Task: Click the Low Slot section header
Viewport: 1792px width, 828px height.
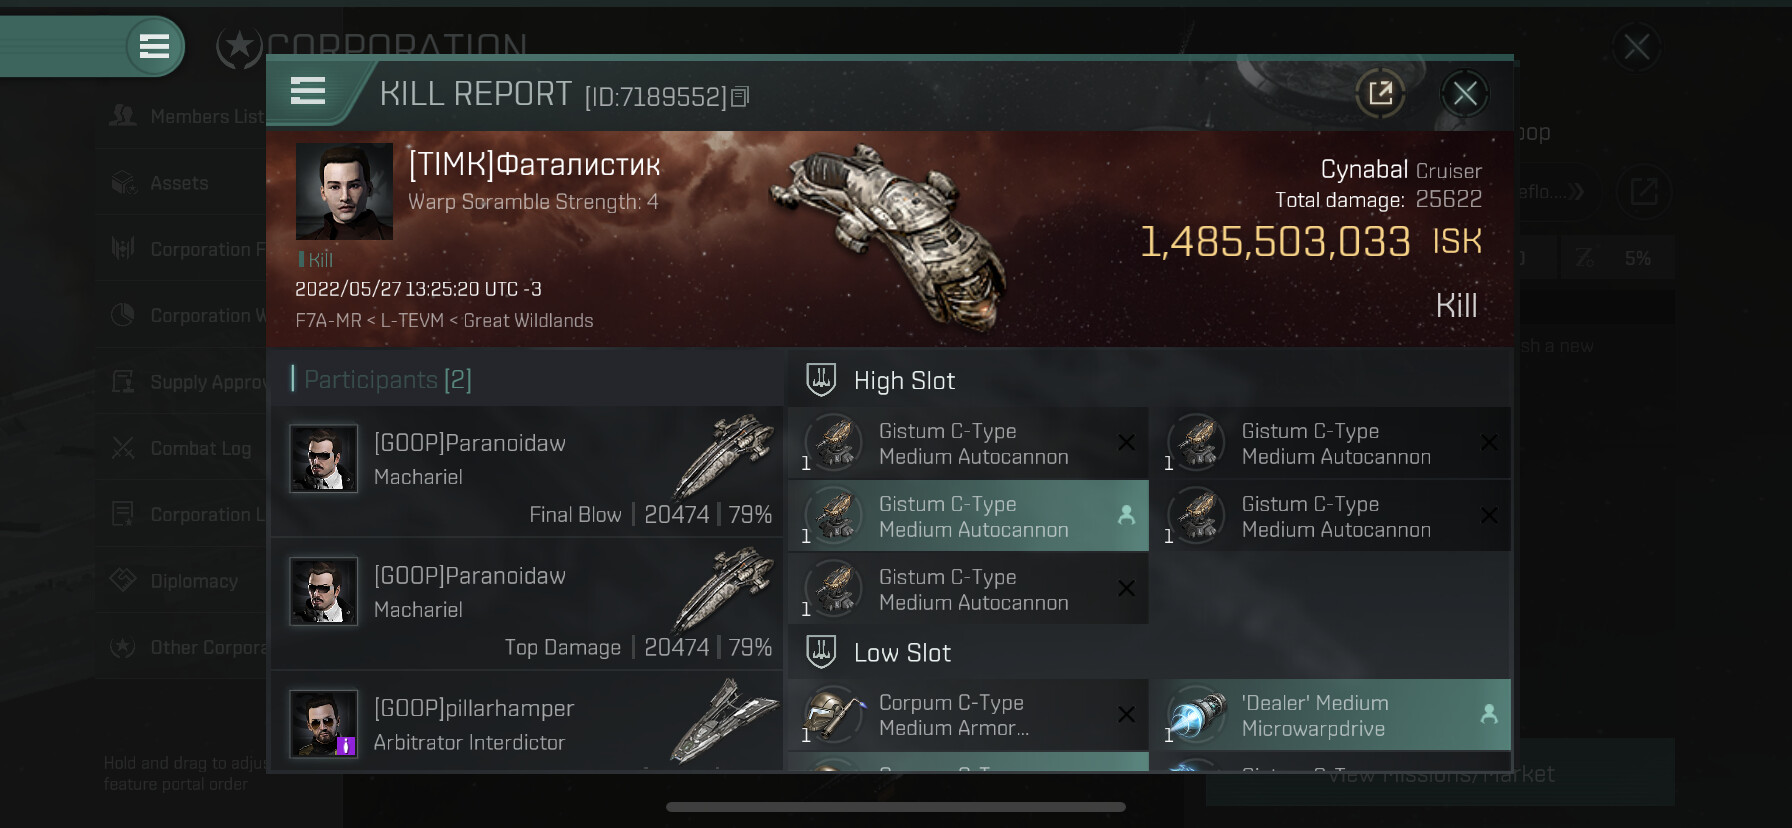Action: point(902,653)
